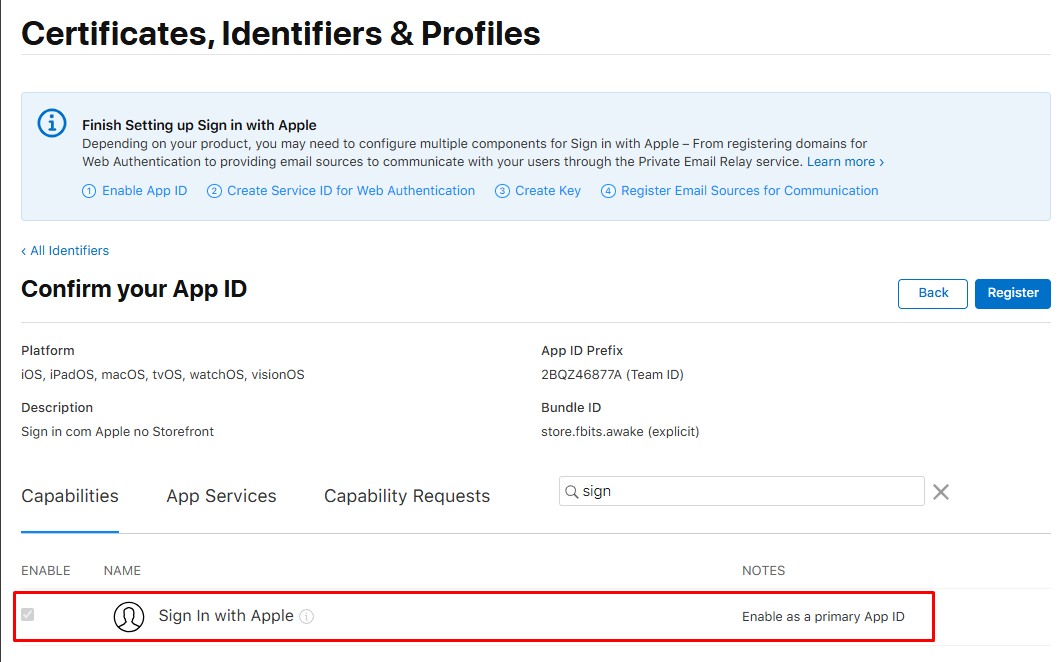Click info icon next to Sign In with Apple

307,617
